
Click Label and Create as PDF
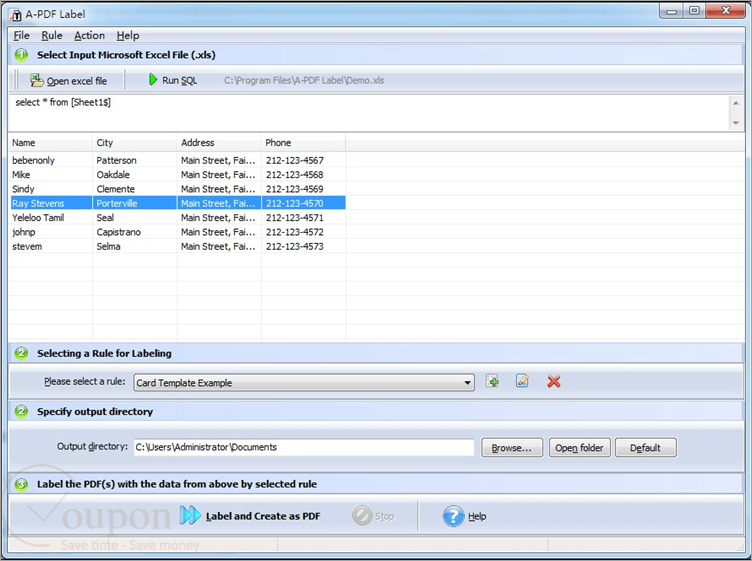coord(250,516)
